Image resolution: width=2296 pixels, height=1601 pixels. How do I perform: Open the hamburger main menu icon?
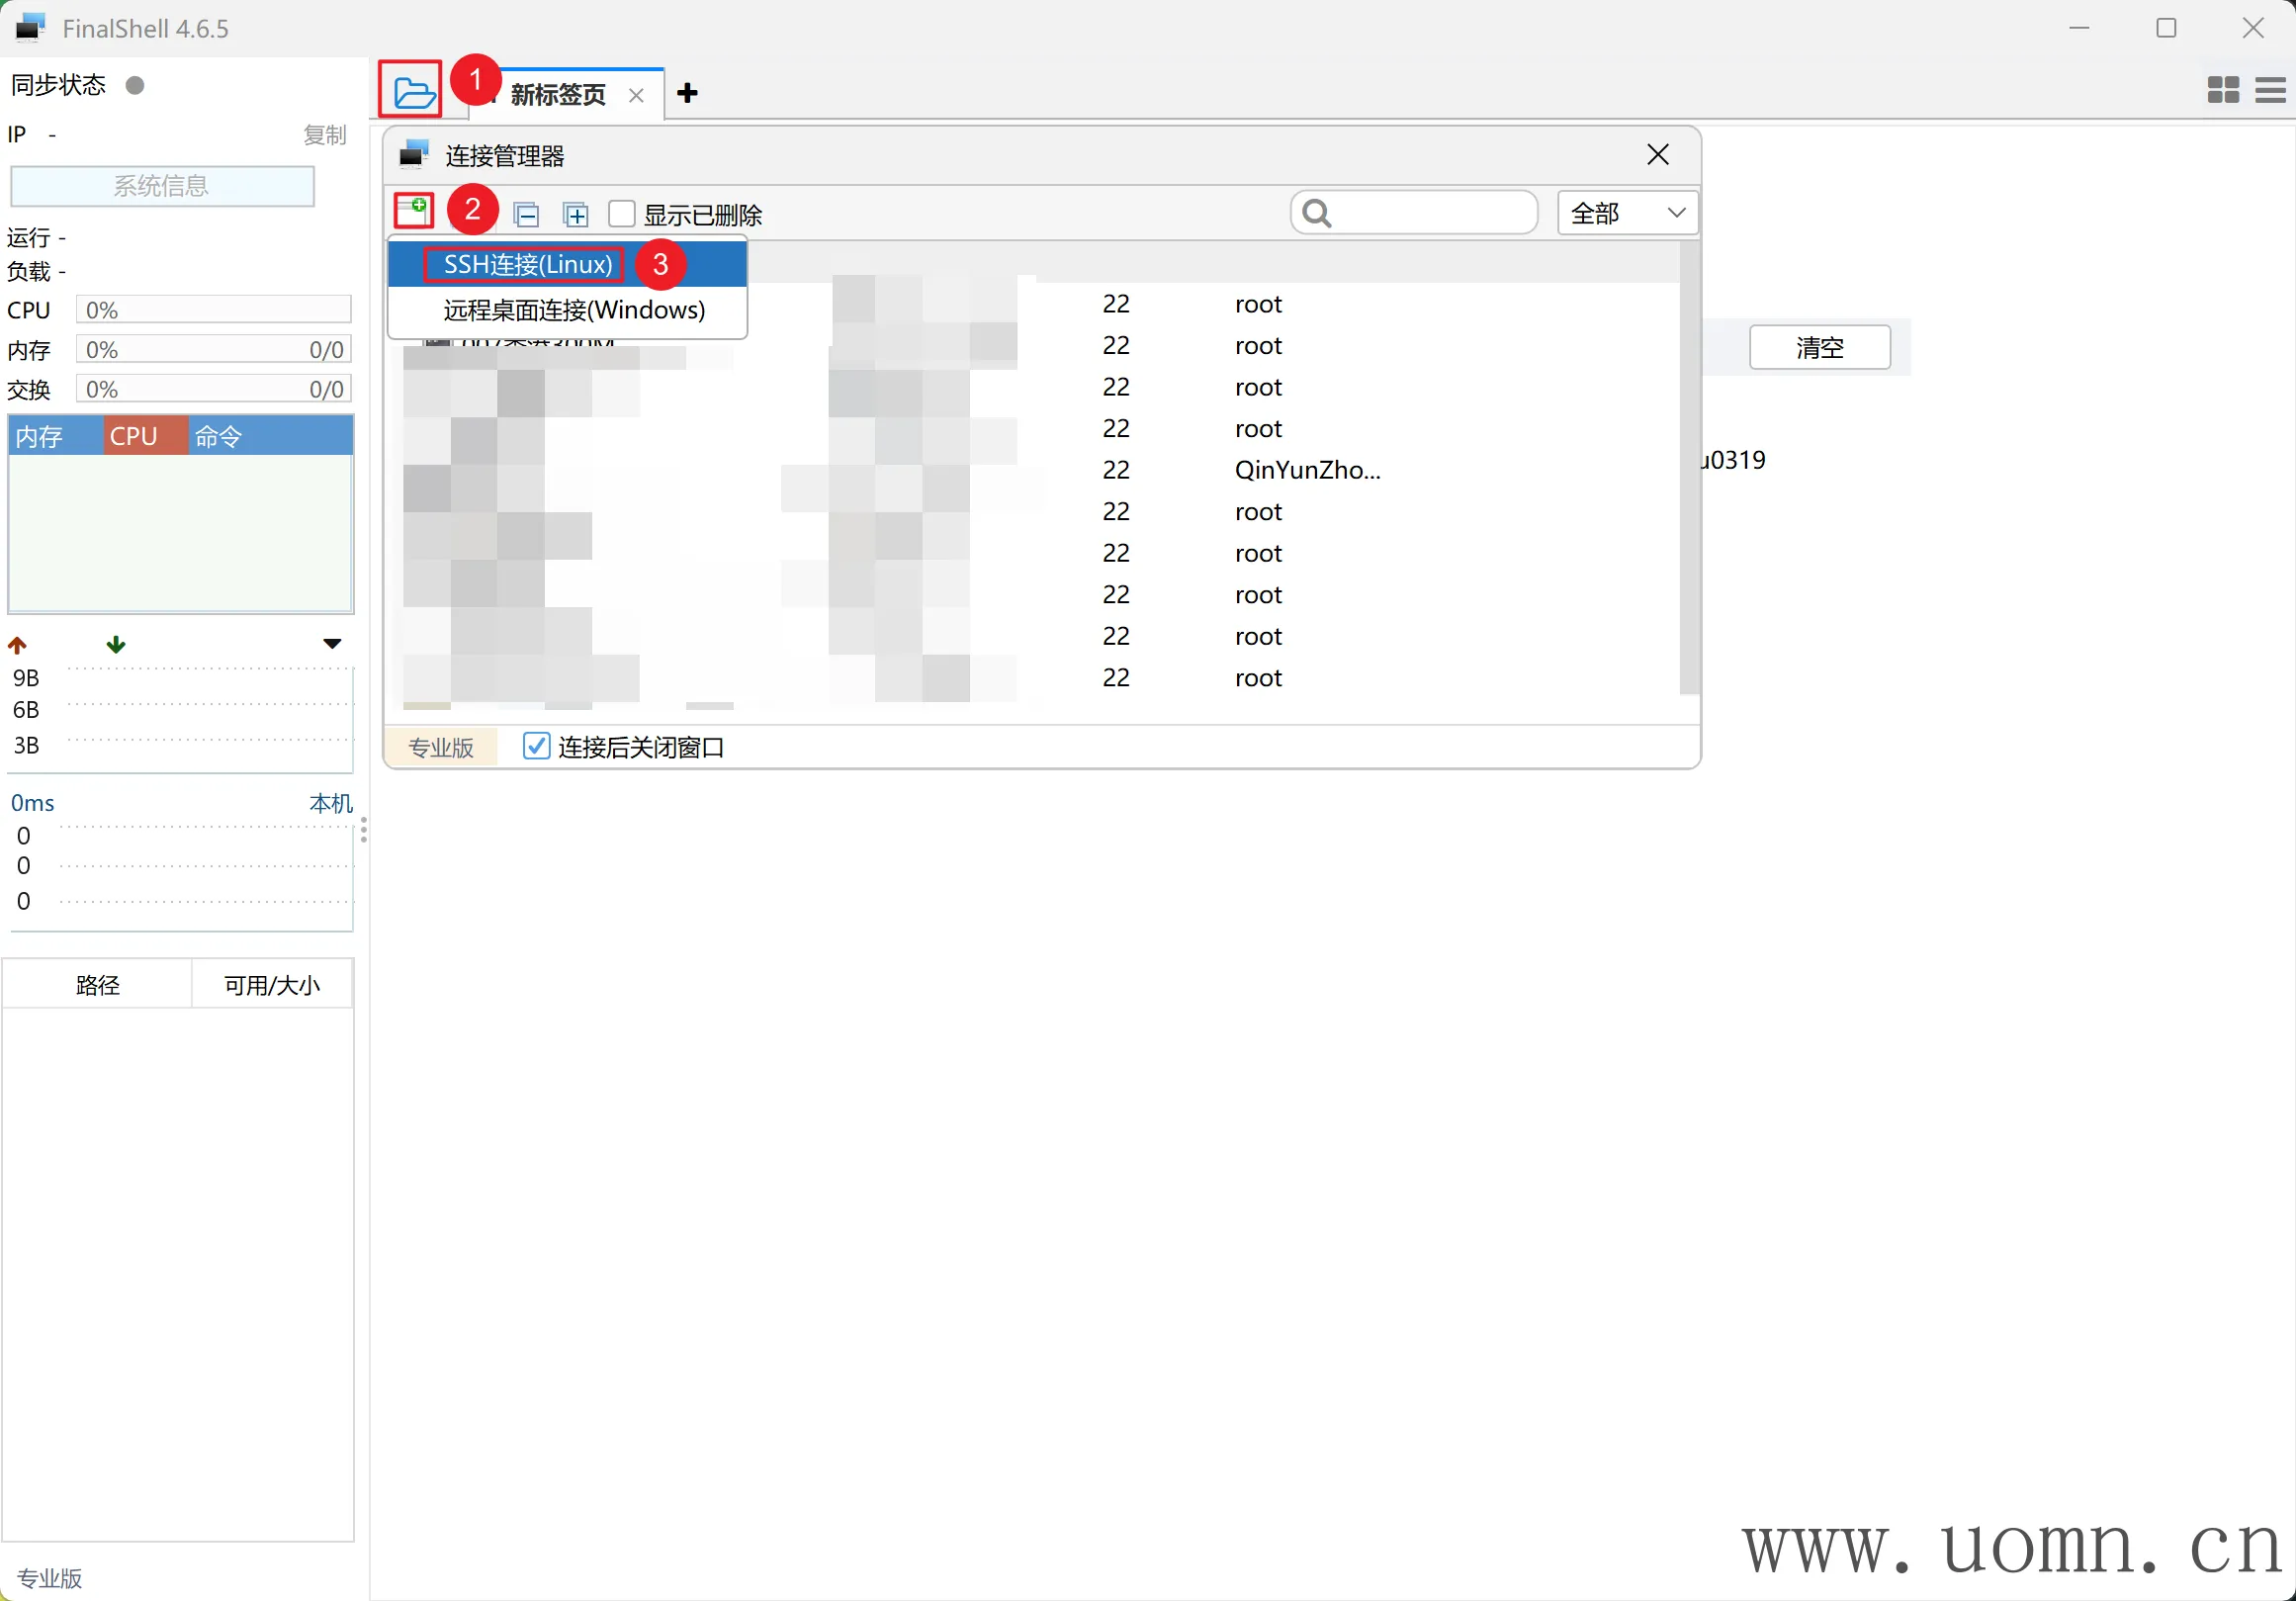tap(2269, 90)
